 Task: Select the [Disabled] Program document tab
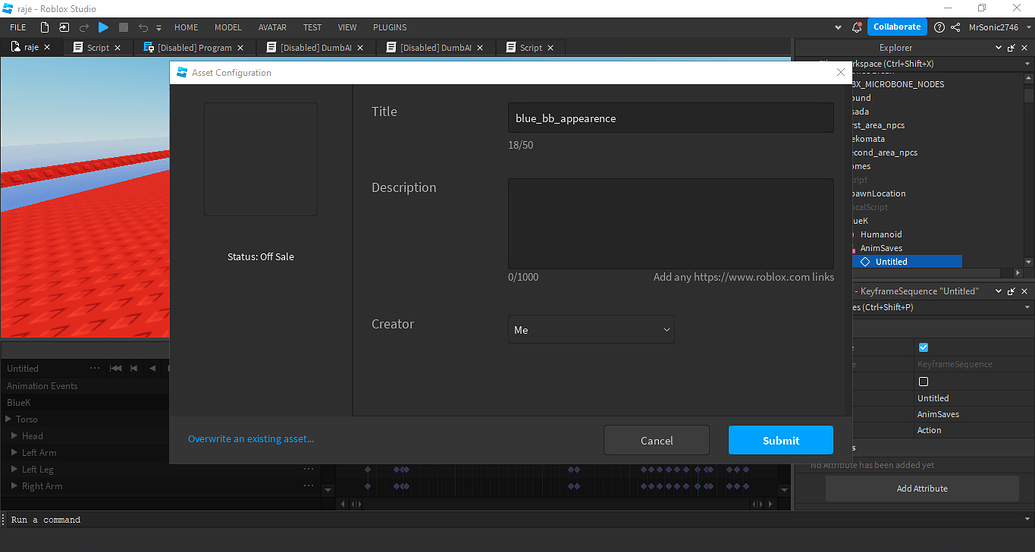pyautogui.click(x=194, y=48)
